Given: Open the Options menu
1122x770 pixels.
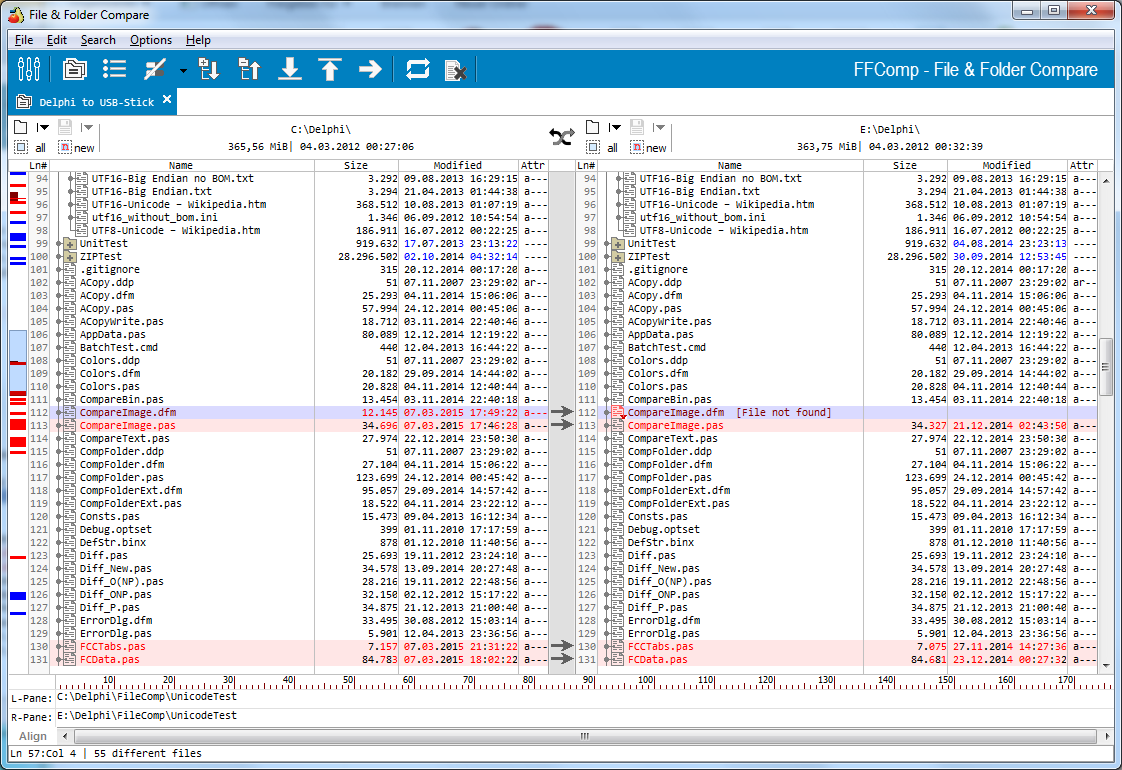Looking at the screenshot, I should 150,40.
